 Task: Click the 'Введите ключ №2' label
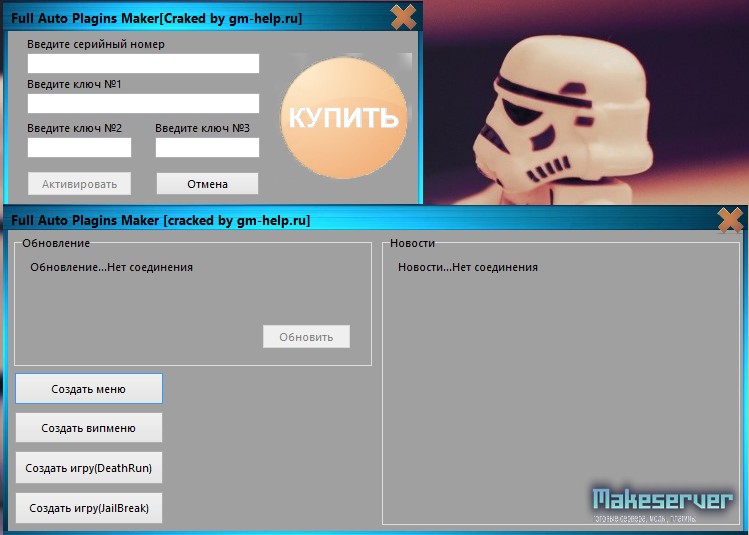pos(75,128)
